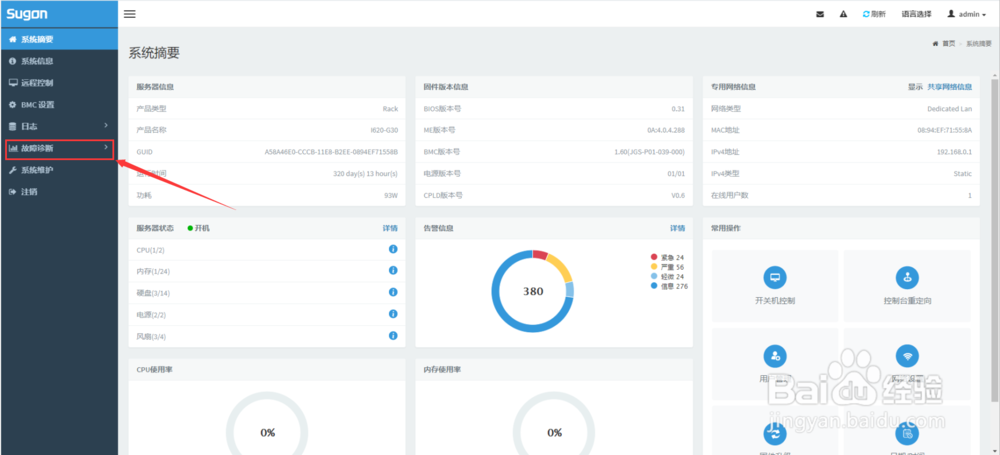Click the network type Dedicated Lan
1000x455 pixels.
950,108
